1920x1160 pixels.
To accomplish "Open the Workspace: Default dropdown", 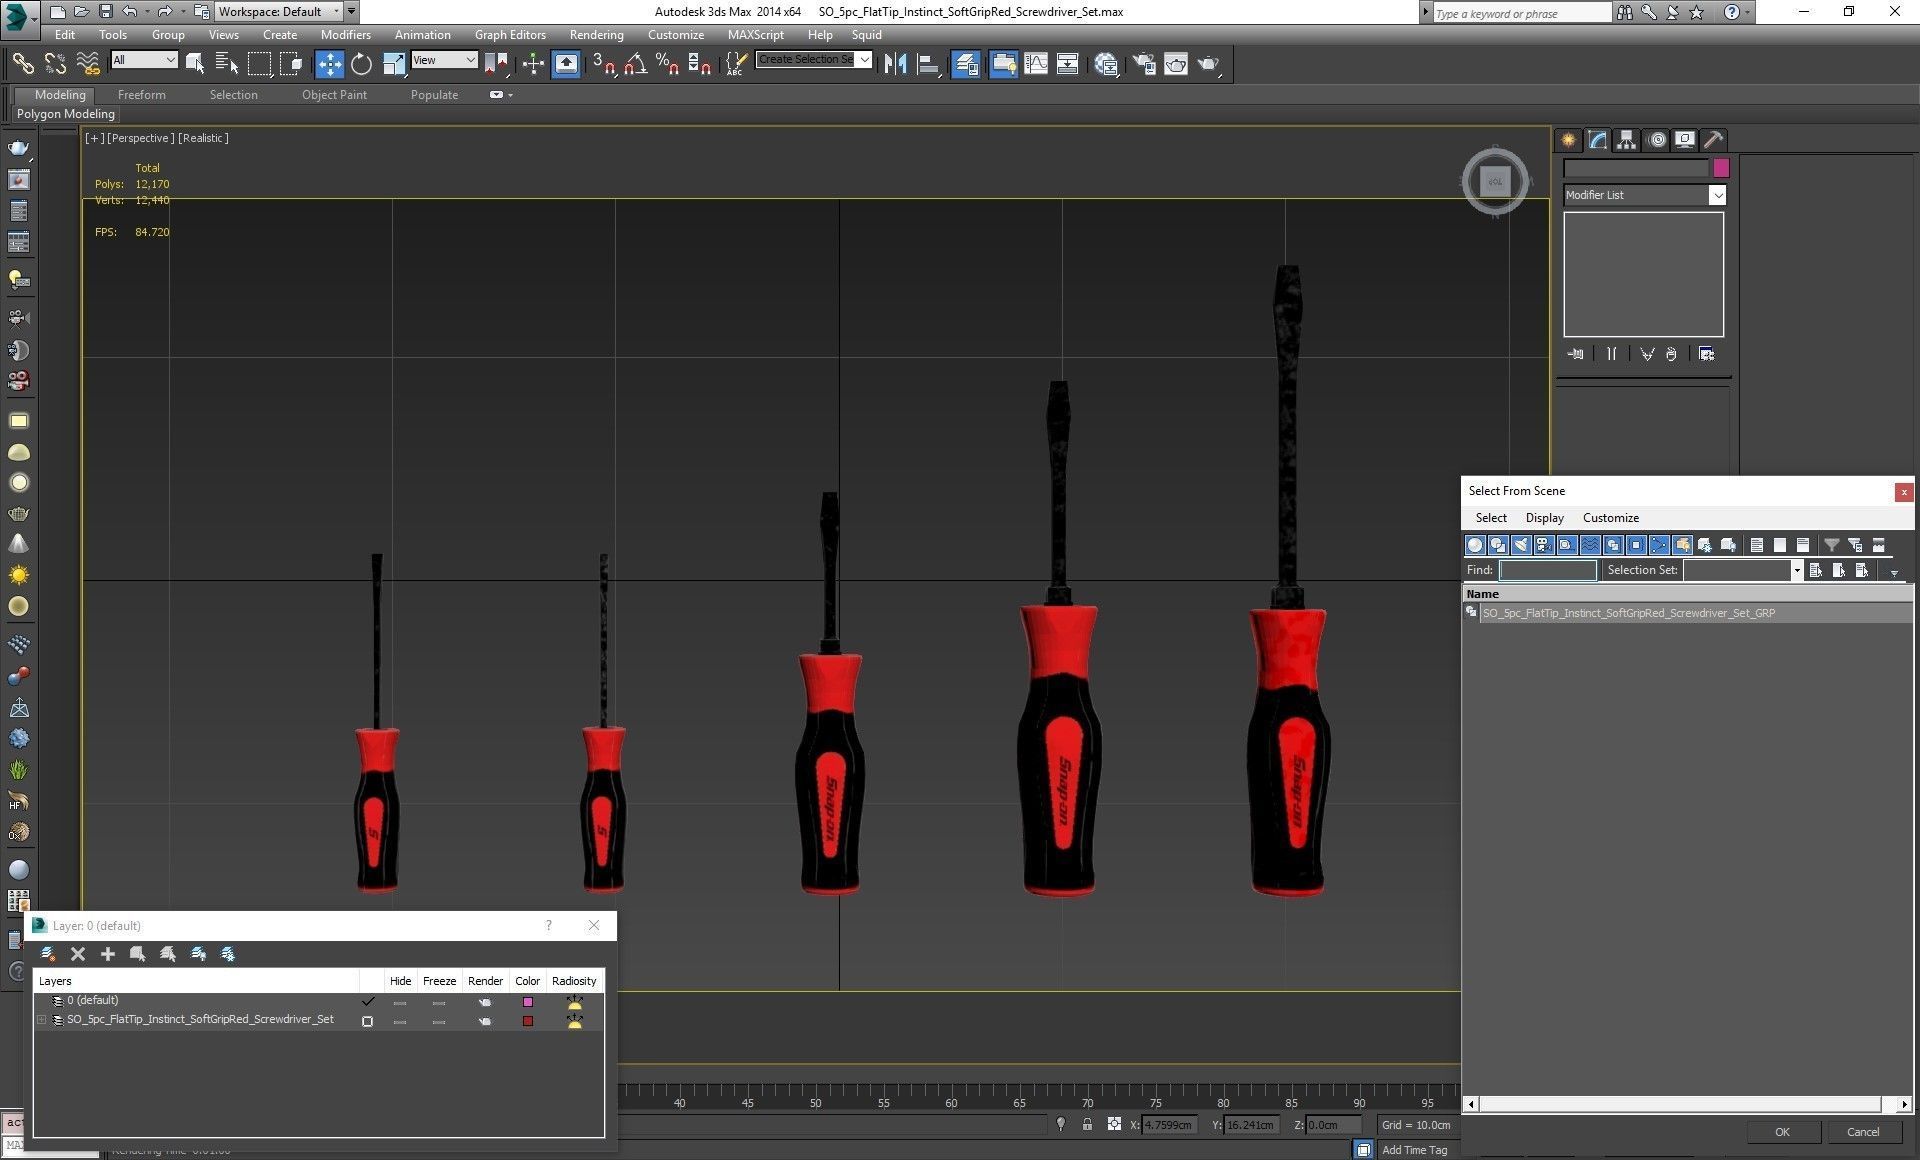I will click(278, 12).
